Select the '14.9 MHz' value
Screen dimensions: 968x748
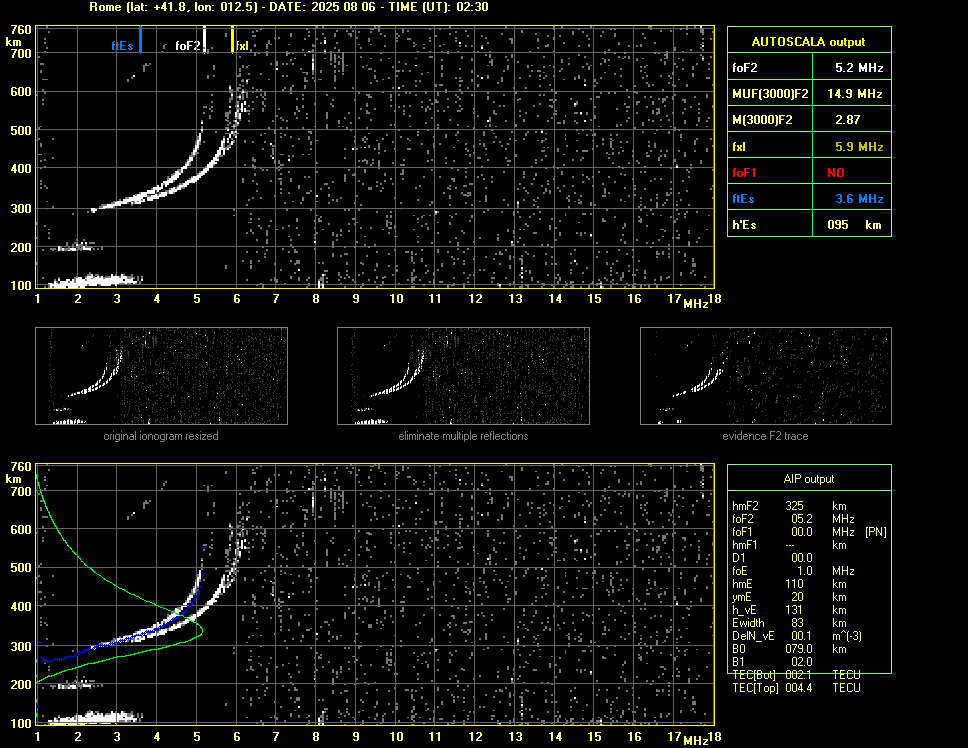(x=854, y=94)
